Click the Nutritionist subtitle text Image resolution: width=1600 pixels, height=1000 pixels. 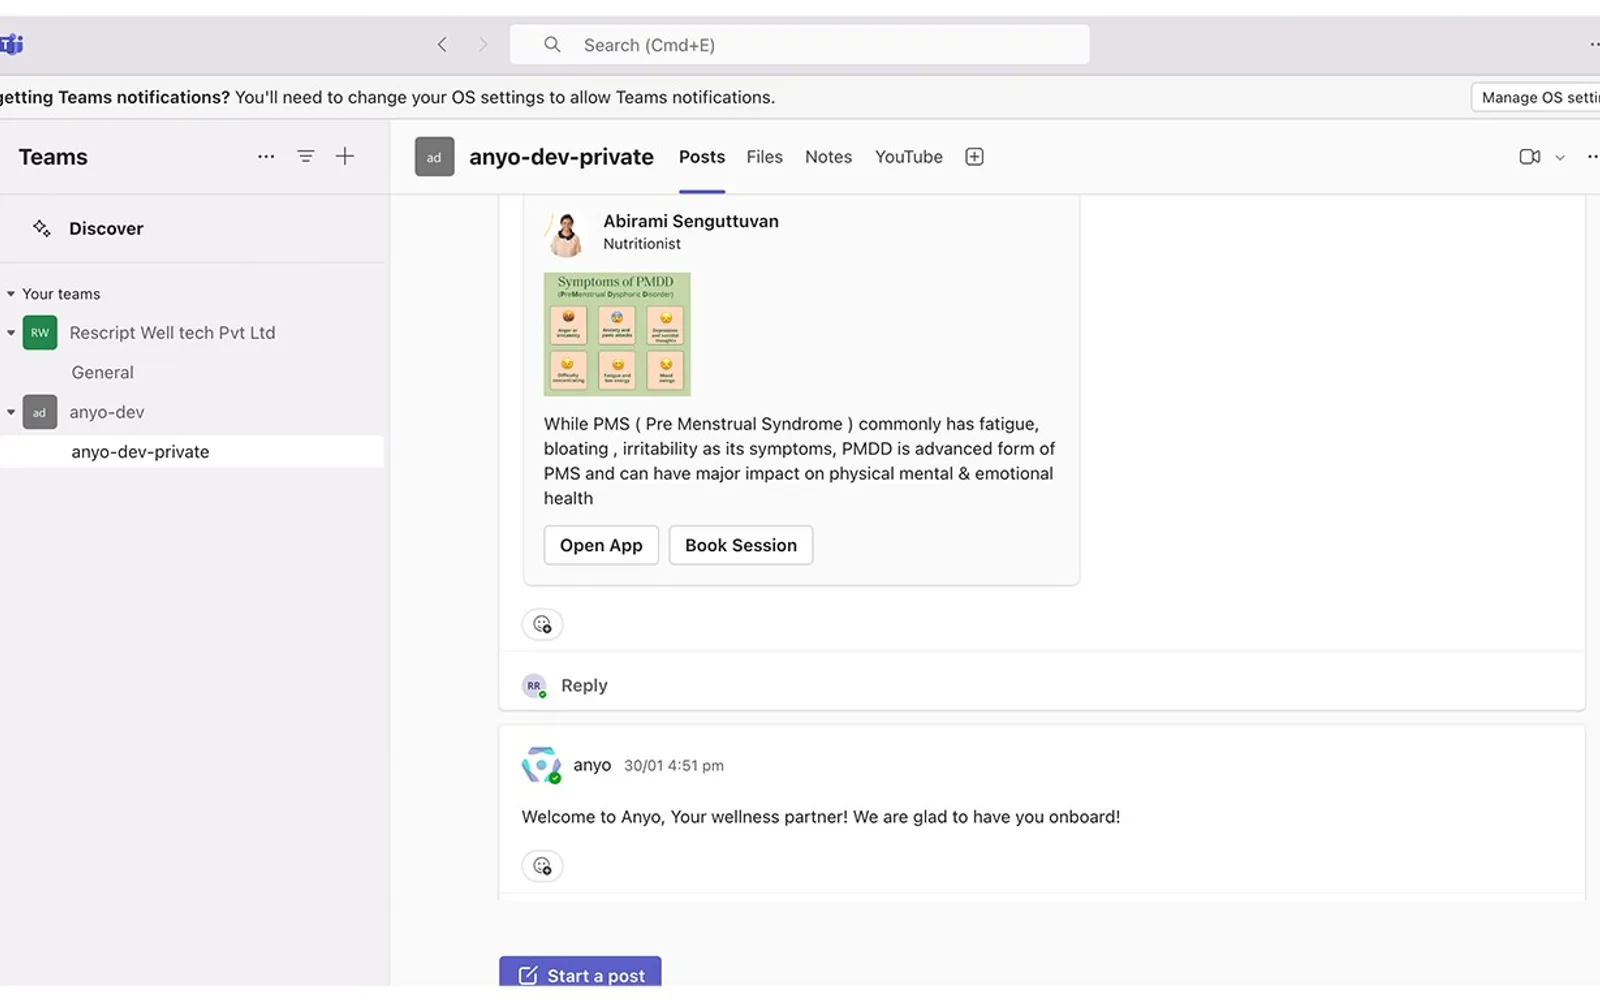click(x=642, y=244)
